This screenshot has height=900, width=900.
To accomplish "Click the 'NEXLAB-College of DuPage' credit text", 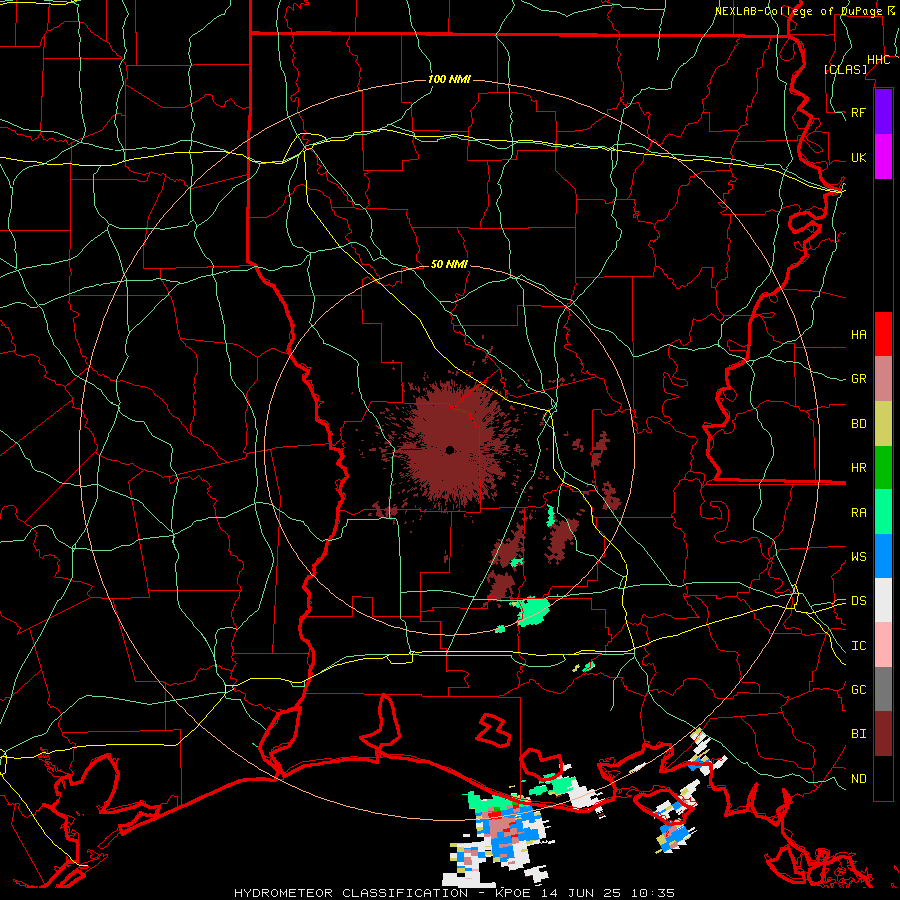I will [798, 11].
